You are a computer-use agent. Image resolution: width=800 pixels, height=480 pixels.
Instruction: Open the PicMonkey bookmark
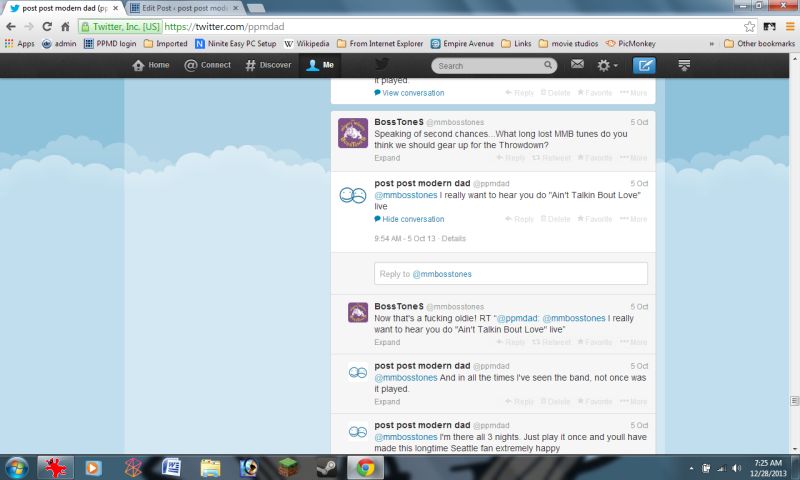click(x=631, y=44)
